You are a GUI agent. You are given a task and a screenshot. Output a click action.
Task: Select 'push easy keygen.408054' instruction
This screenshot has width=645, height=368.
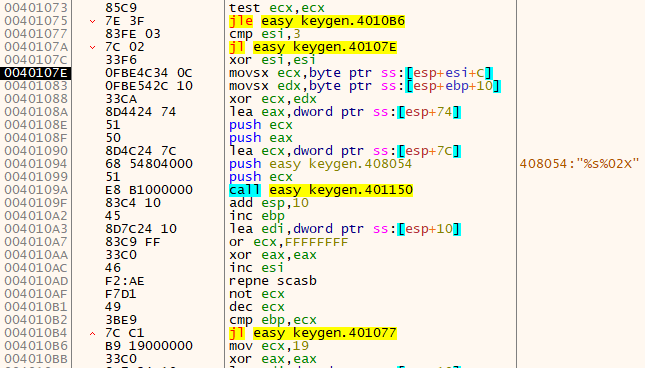(320, 164)
